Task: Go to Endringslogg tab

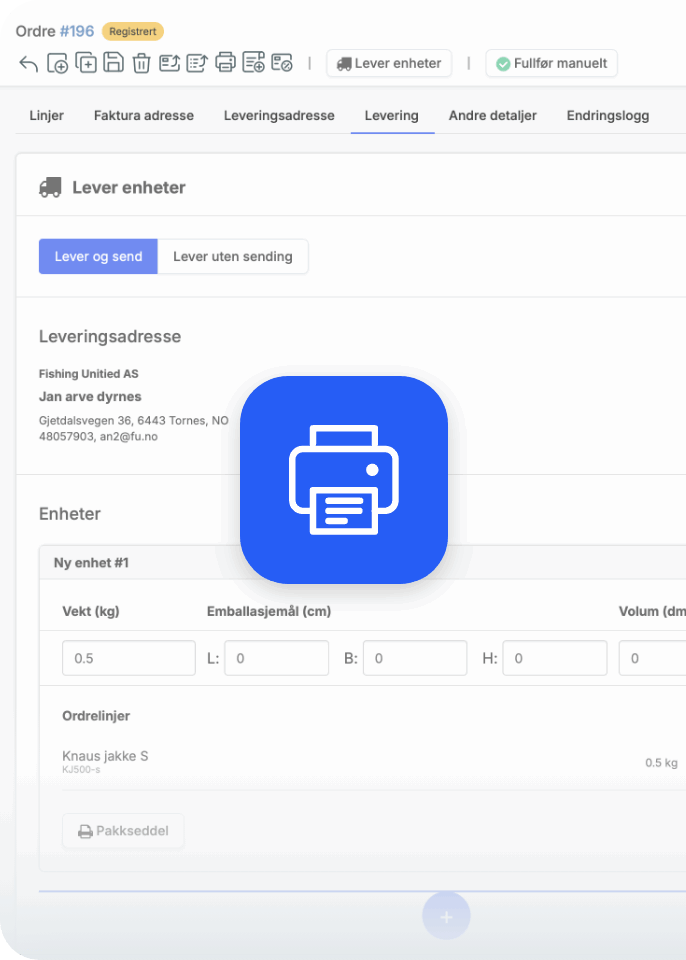Action: click(x=607, y=115)
